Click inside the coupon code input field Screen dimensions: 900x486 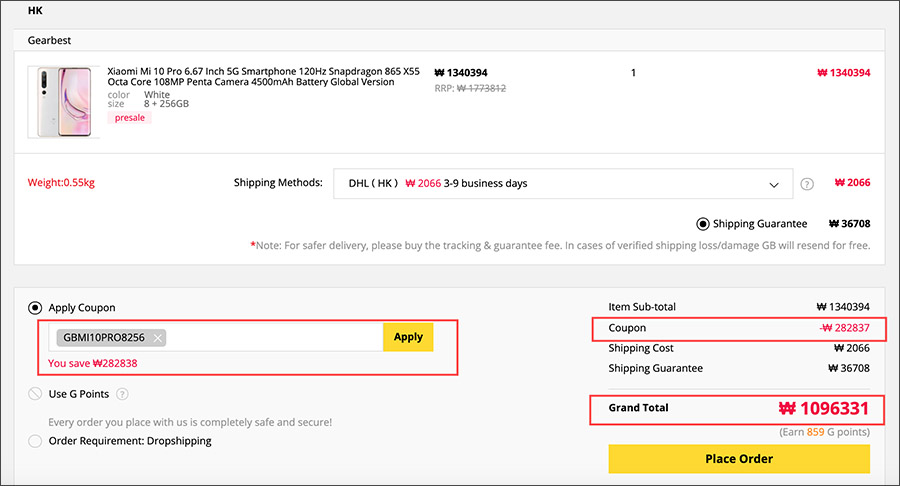pos(216,337)
